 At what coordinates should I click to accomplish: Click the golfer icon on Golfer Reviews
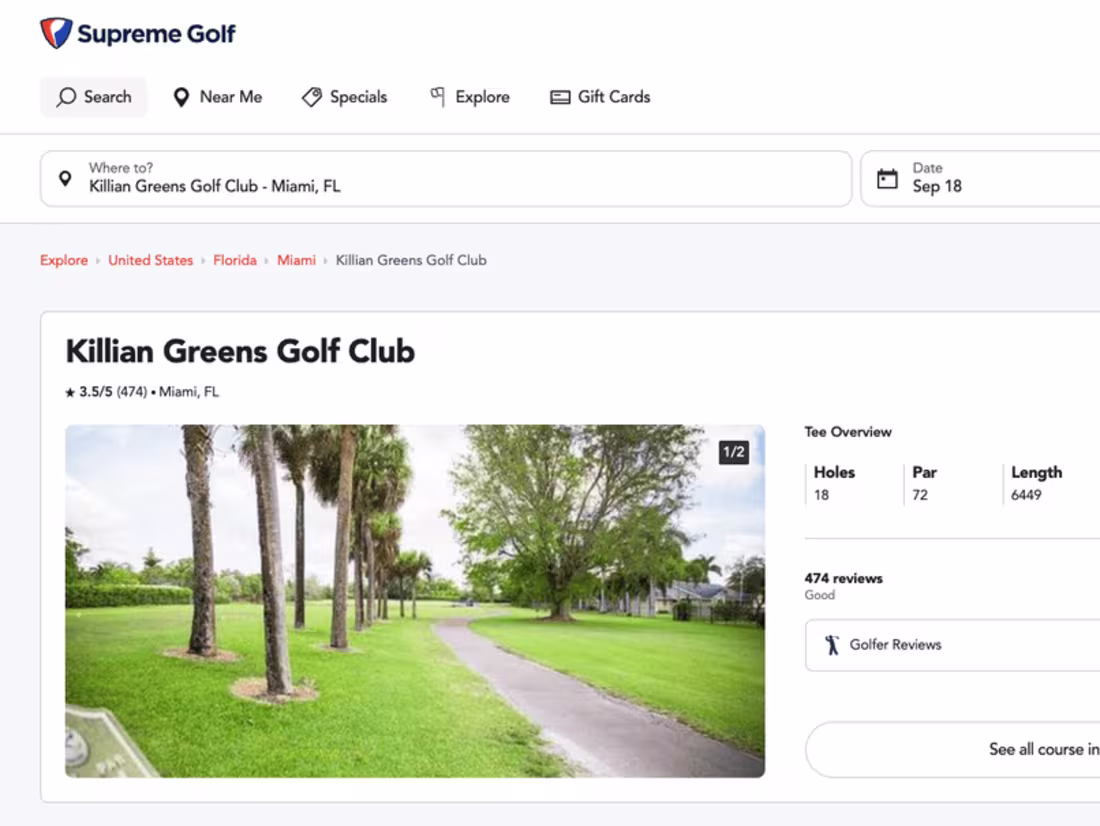(832, 644)
